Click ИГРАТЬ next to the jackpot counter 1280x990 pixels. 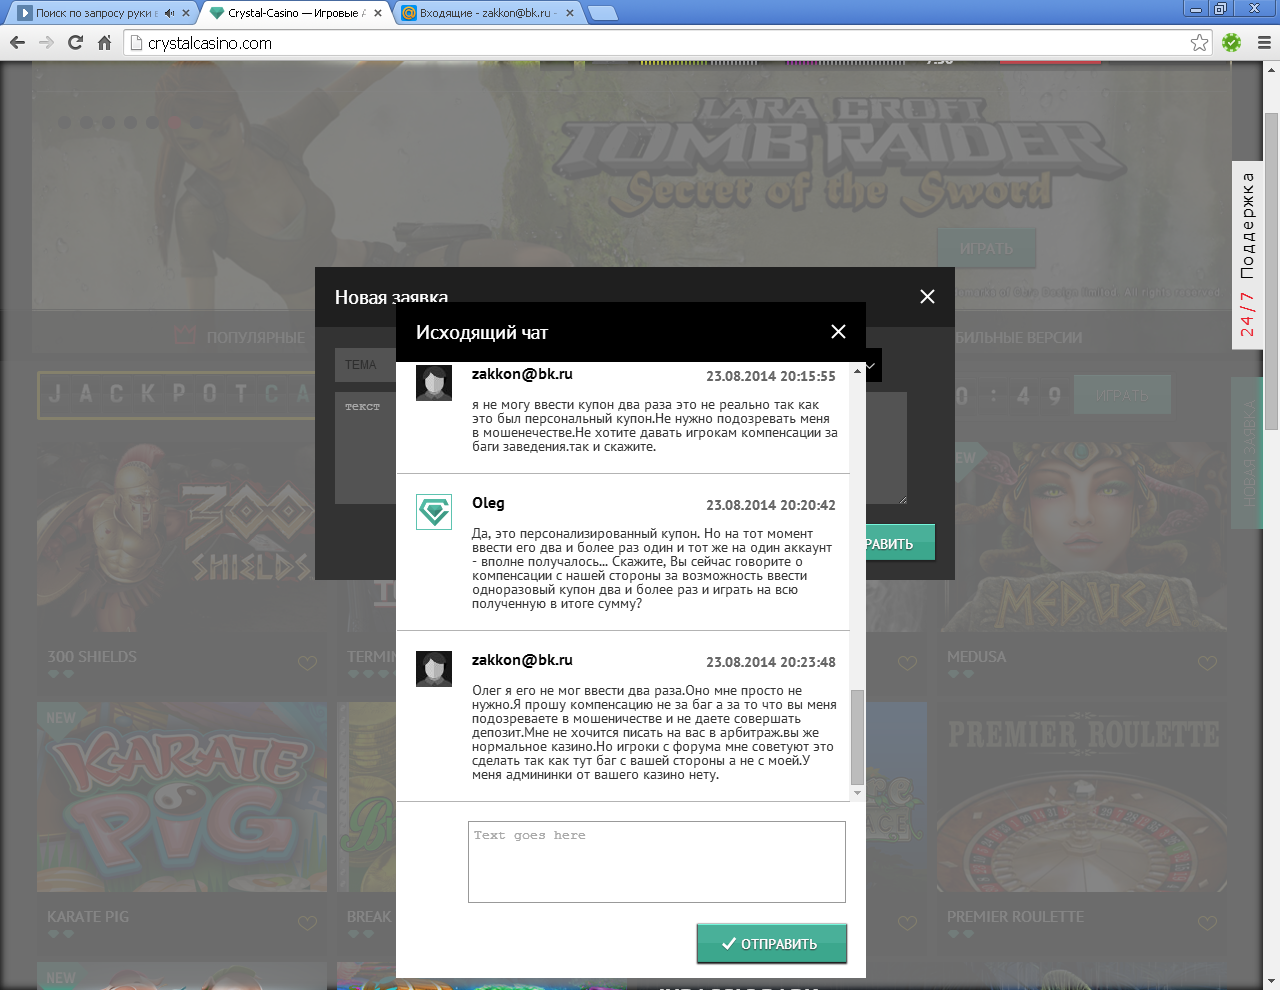point(1122,395)
